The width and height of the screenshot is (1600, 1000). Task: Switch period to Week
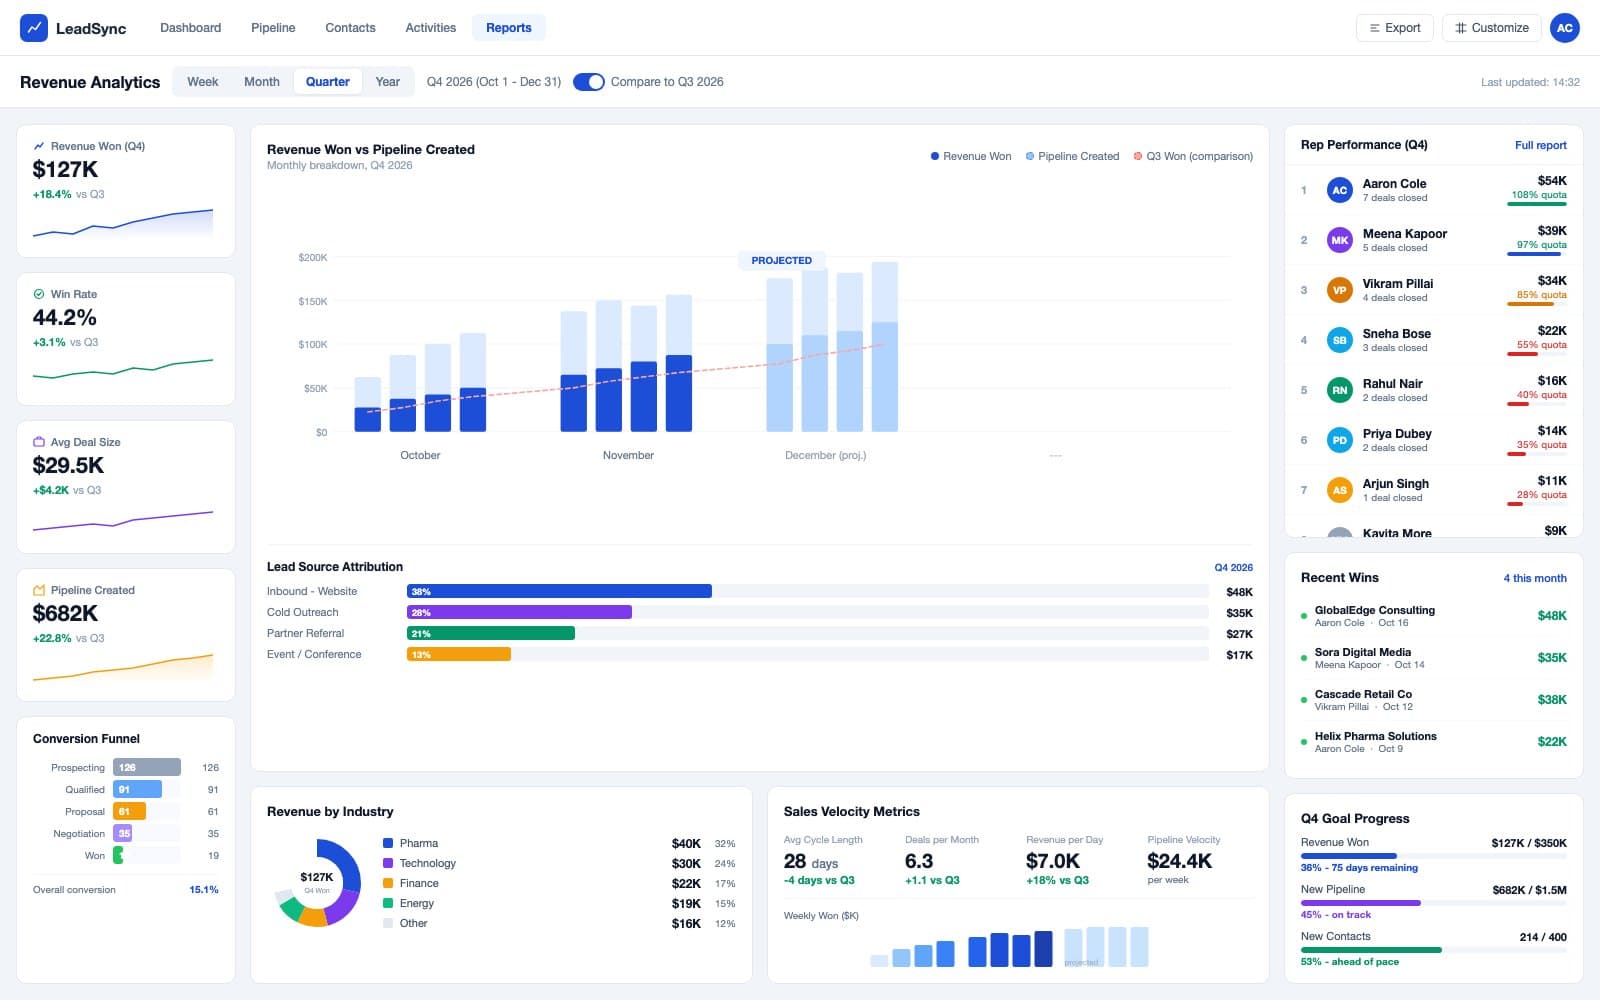coord(203,82)
